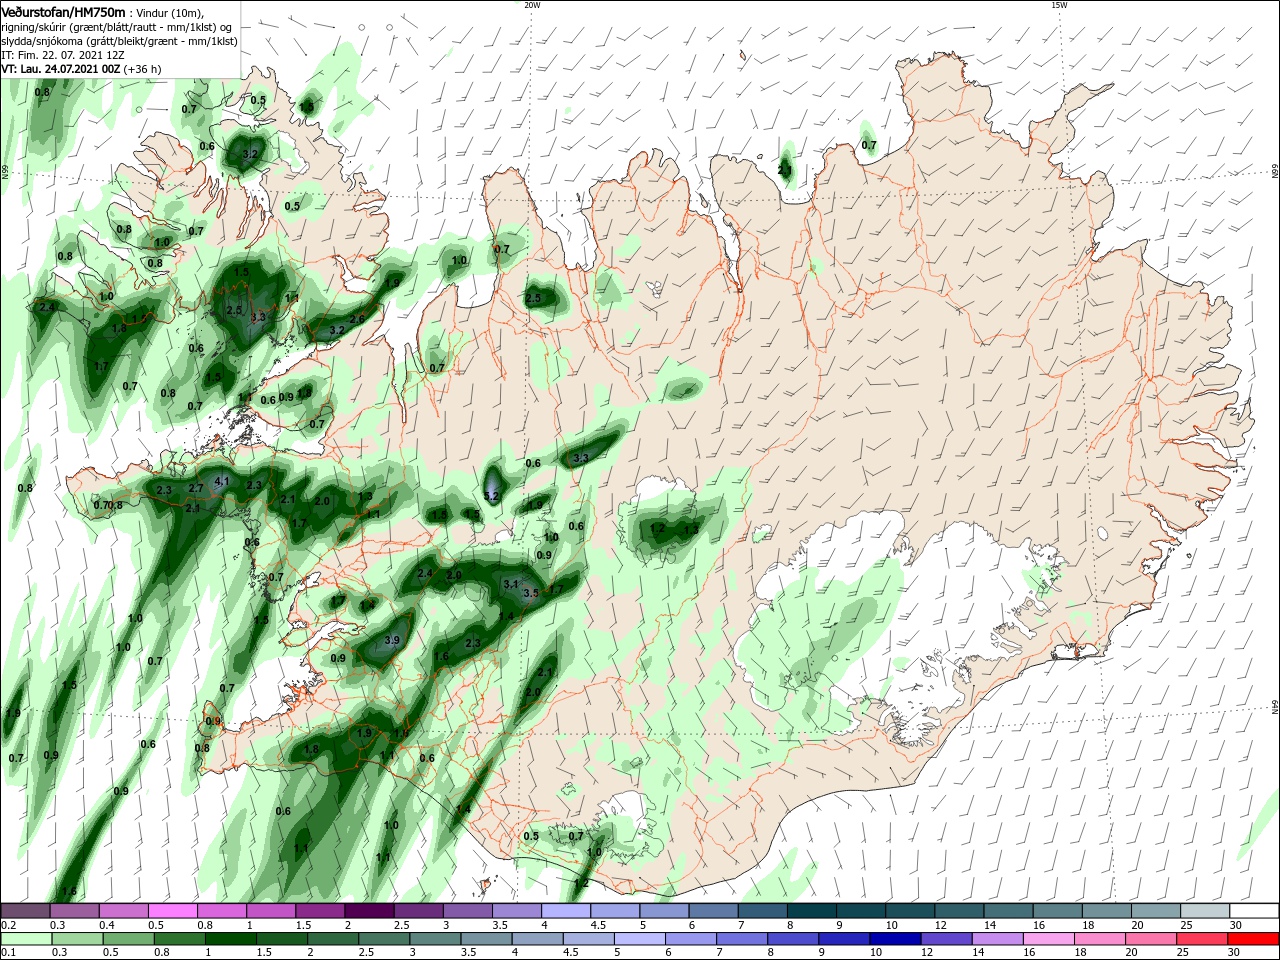Click the 15W longitude label
The width and height of the screenshot is (1280, 960).
[x=1059, y=5]
